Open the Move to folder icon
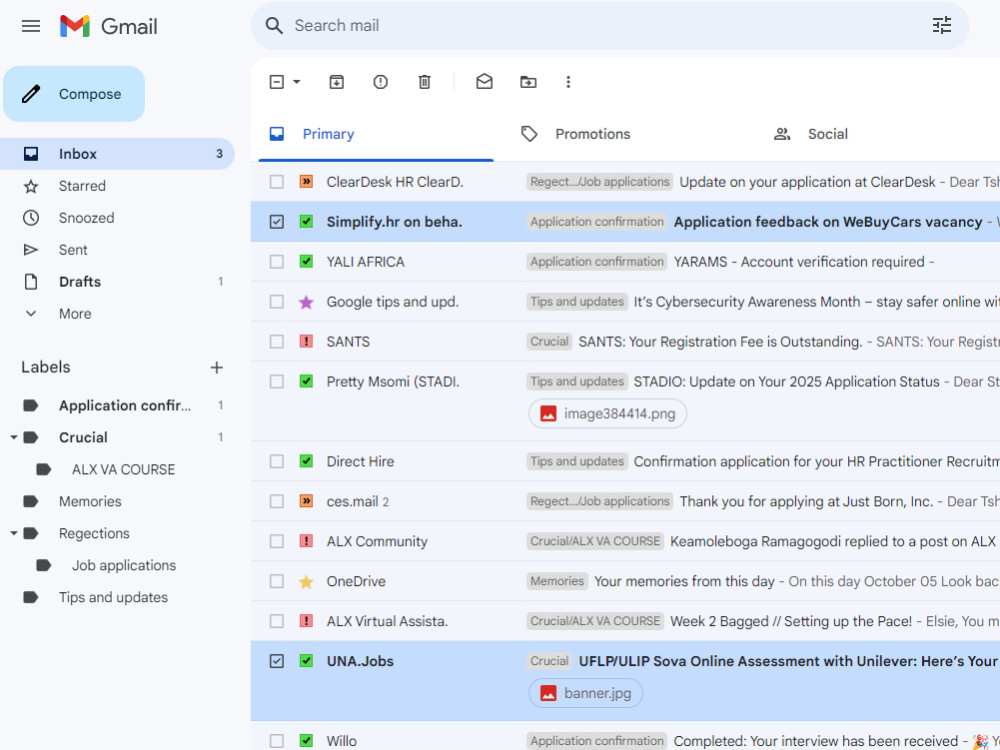The width and height of the screenshot is (1000, 750). click(528, 82)
